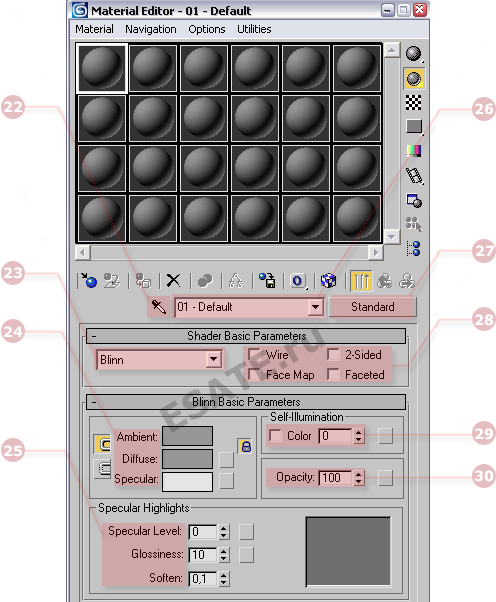Click the sample slots scroll up arrow
This screenshot has width=496, height=602.
coord(392,50)
